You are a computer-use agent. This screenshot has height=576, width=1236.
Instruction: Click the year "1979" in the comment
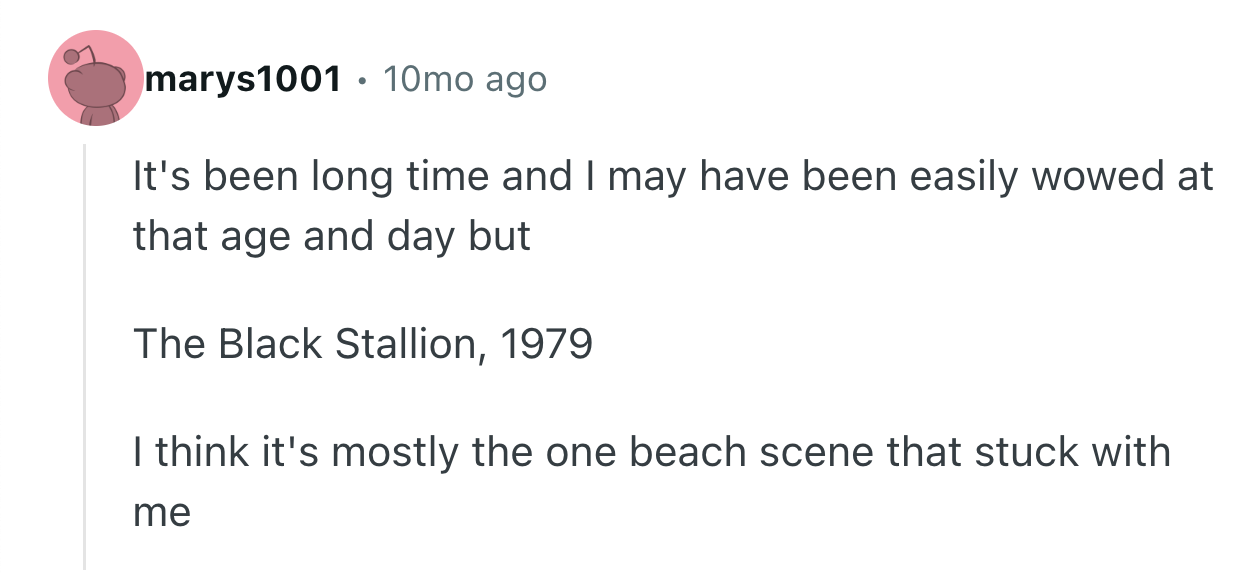[x=545, y=344]
